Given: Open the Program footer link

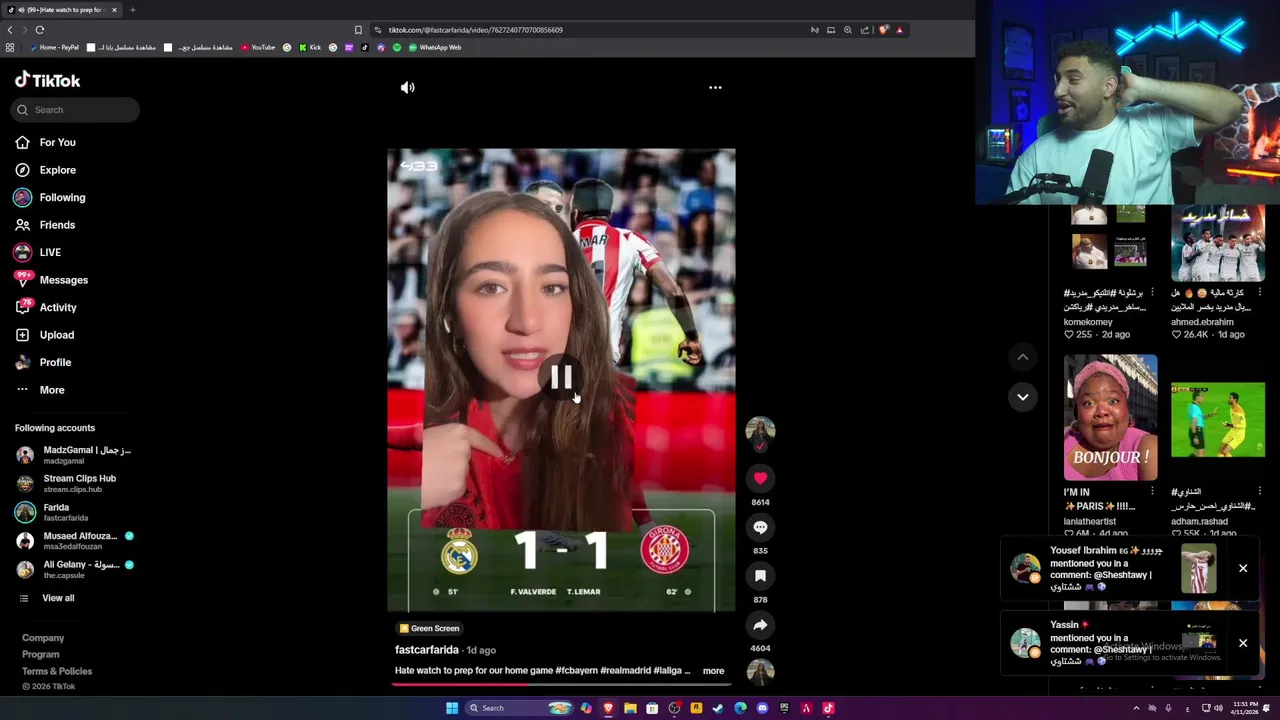Looking at the screenshot, I should [41, 654].
